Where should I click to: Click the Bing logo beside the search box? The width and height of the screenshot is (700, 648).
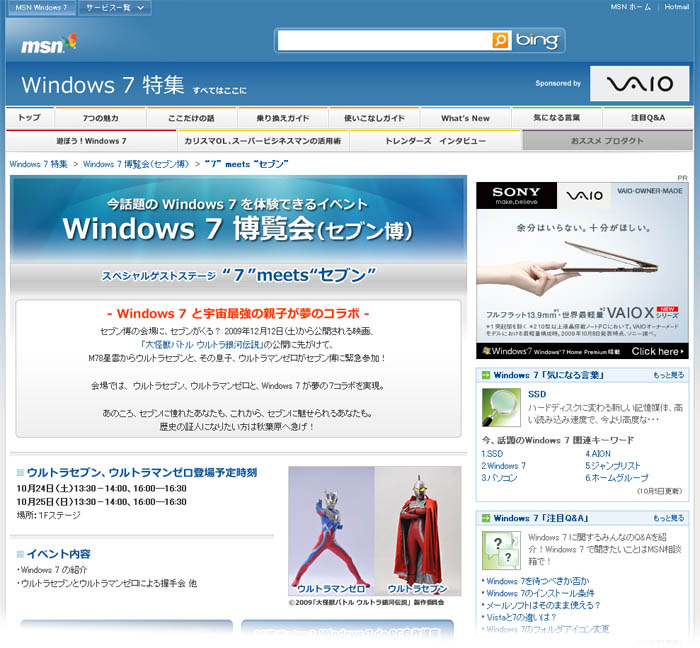537,41
